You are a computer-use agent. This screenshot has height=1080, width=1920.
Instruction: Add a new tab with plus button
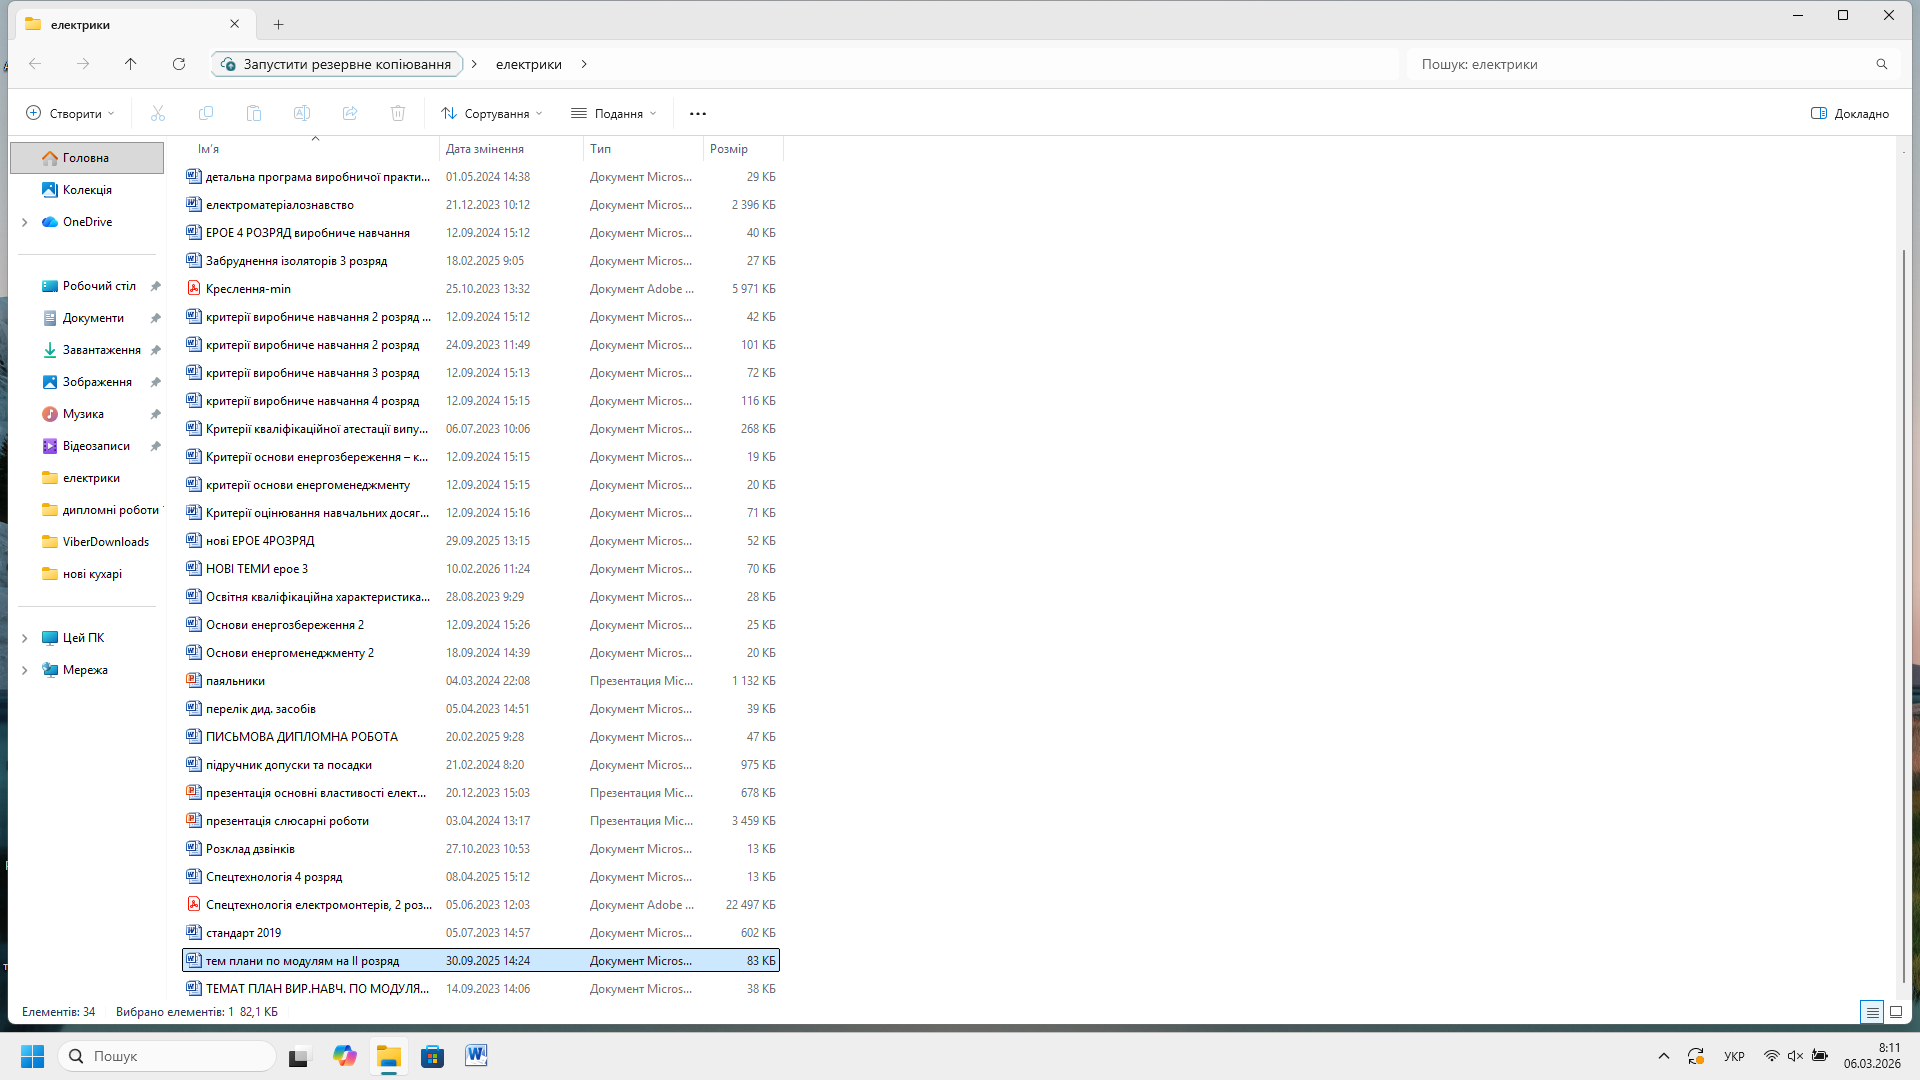pyautogui.click(x=279, y=24)
